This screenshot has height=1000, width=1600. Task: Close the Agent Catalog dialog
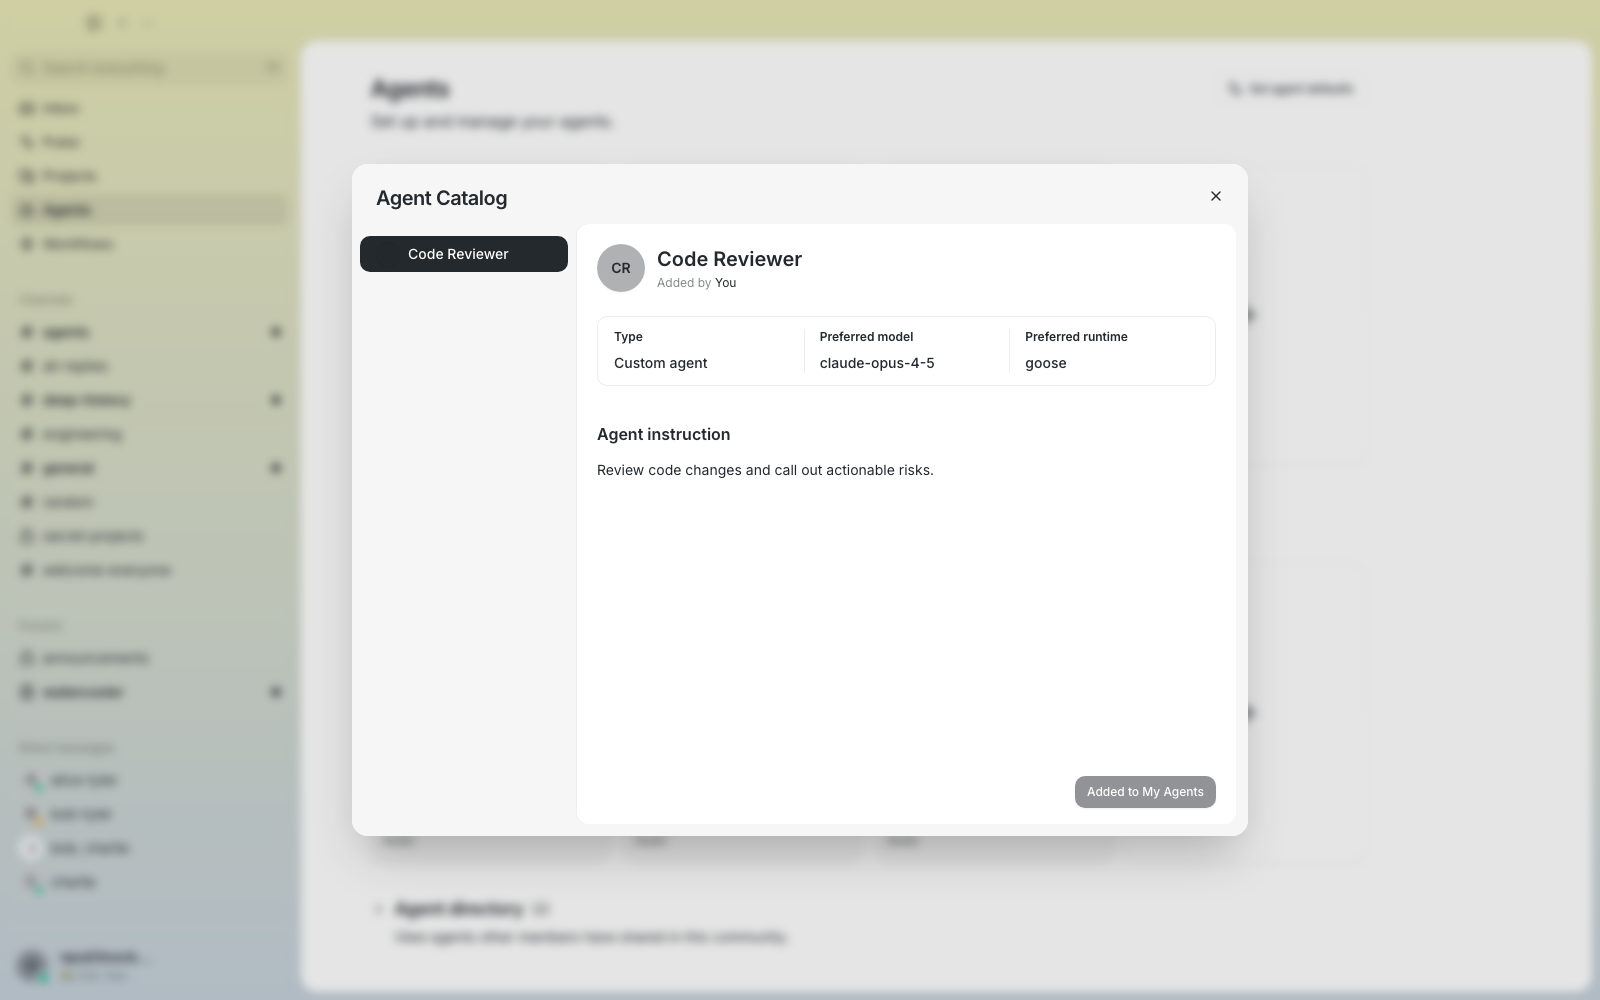[x=1216, y=196]
